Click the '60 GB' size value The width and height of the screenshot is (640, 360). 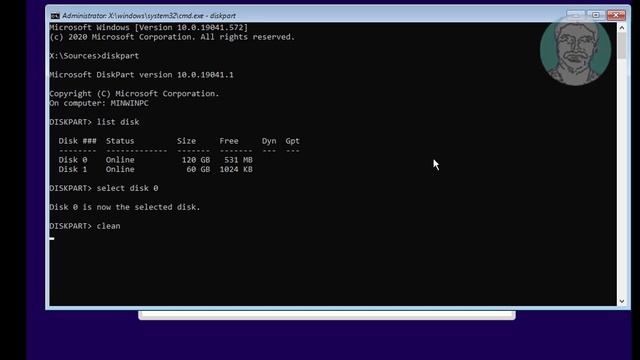(x=198, y=169)
